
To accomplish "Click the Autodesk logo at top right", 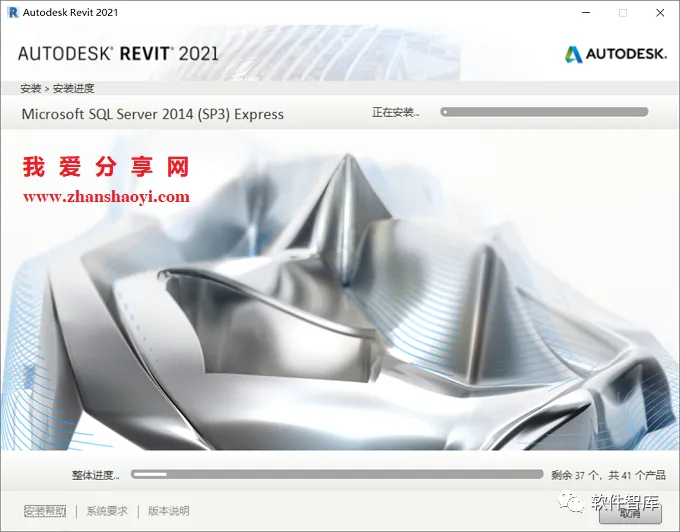I will pyautogui.click(x=615, y=54).
